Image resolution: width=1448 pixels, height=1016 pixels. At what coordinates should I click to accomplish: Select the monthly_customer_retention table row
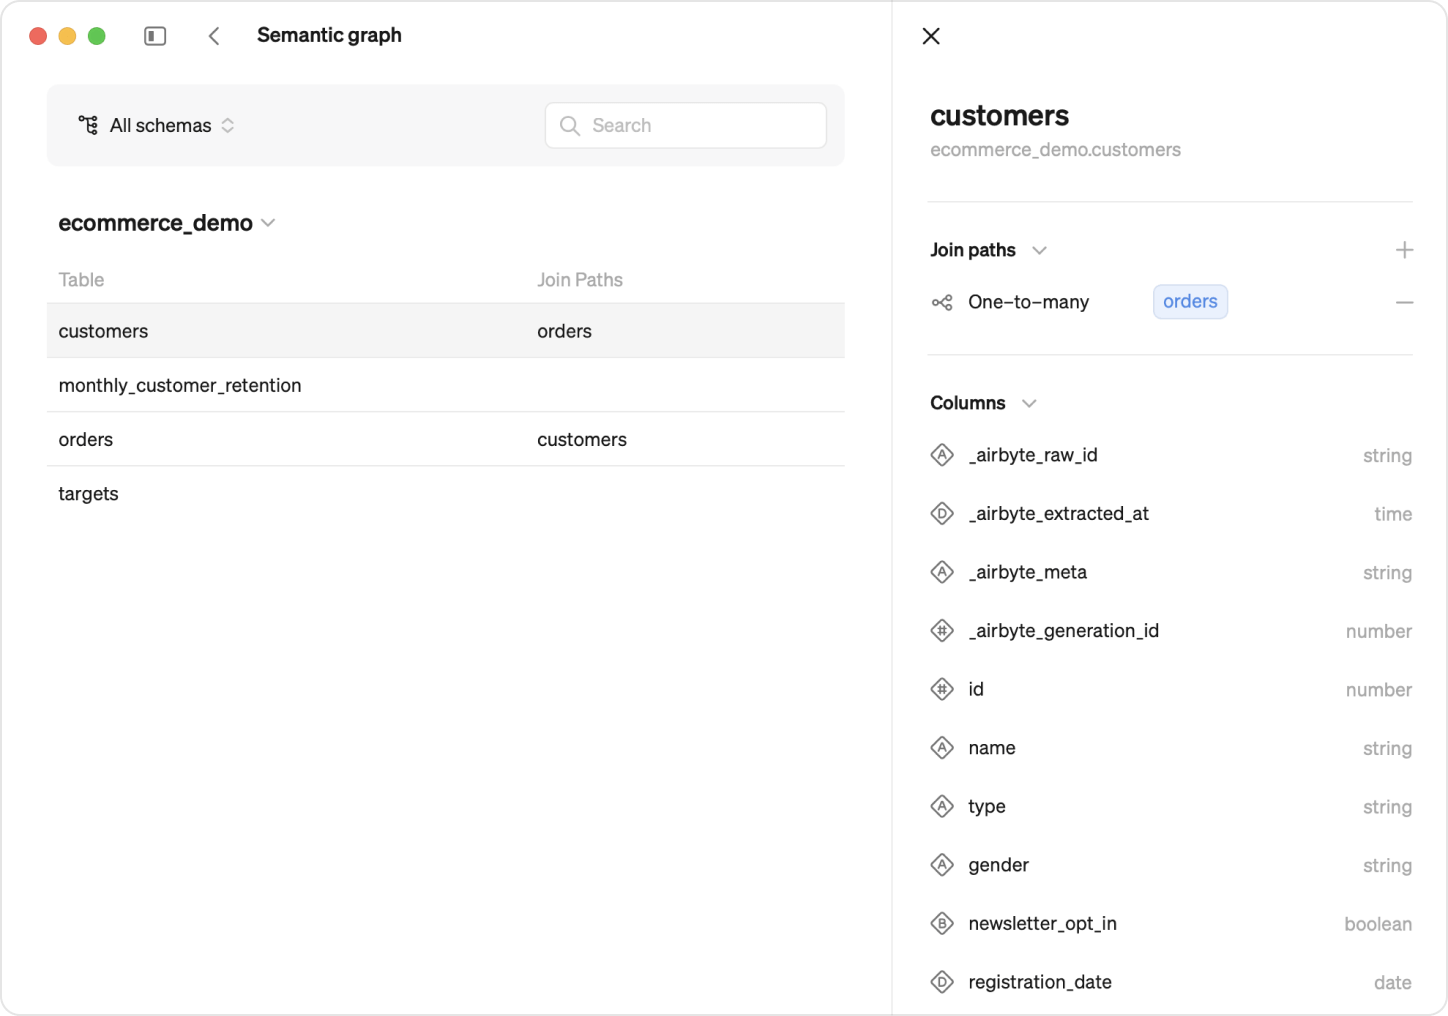click(x=180, y=386)
